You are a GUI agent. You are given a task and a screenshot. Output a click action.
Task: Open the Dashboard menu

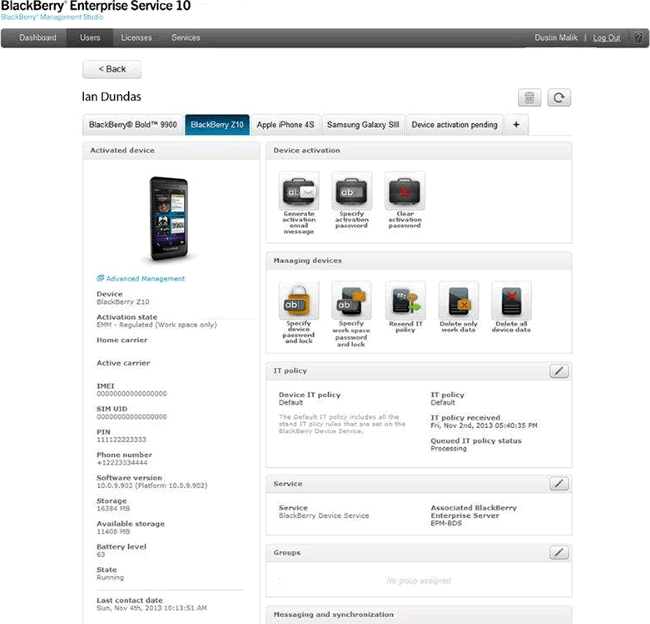[38, 38]
